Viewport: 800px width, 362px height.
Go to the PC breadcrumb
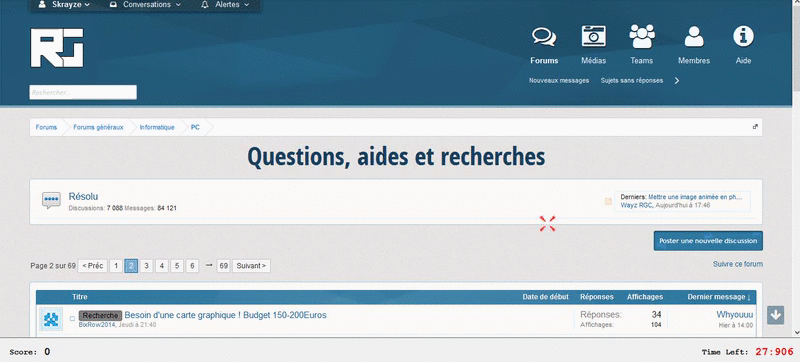pos(195,127)
